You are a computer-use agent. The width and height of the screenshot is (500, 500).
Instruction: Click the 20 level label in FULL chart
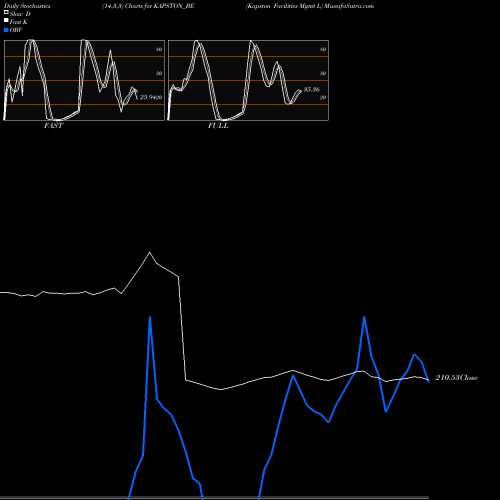323,97
